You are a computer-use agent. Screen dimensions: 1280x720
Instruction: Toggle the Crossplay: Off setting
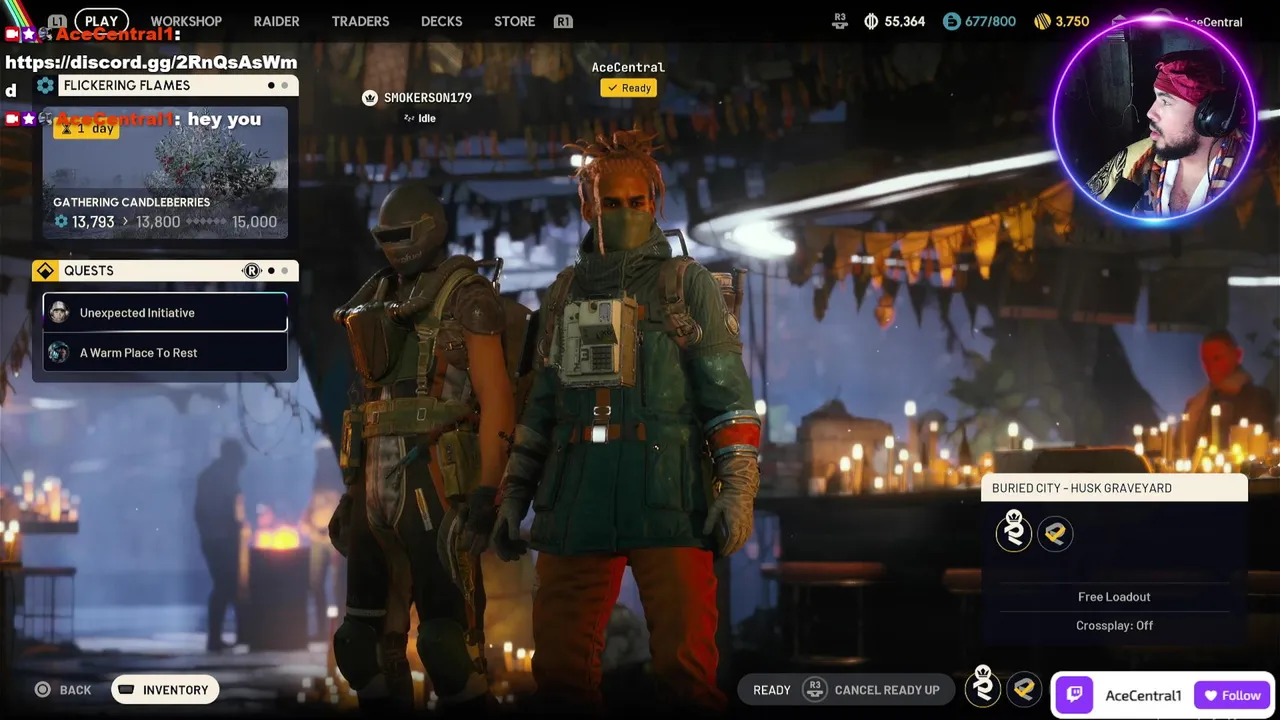coord(1114,625)
